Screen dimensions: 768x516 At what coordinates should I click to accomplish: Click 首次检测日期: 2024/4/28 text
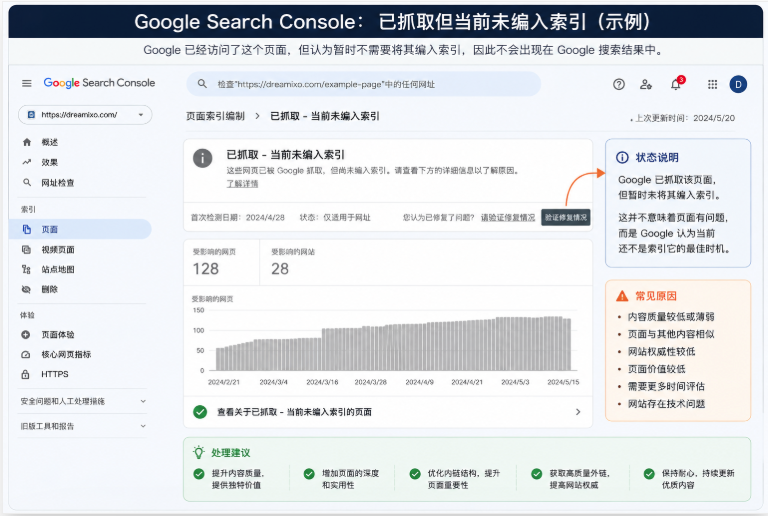(238, 217)
